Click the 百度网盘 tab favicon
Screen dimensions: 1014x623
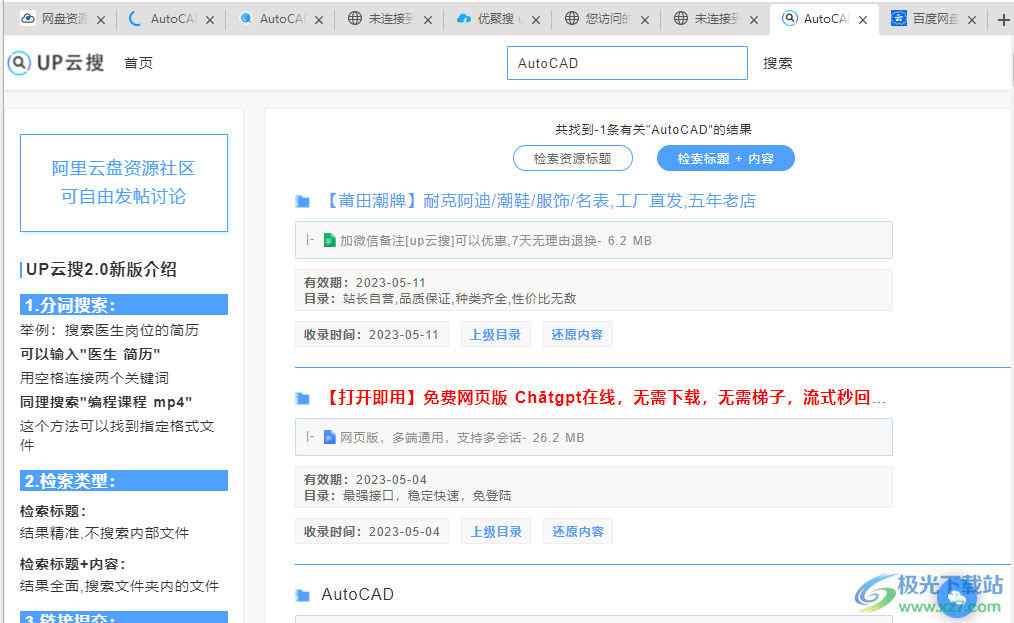click(x=898, y=18)
